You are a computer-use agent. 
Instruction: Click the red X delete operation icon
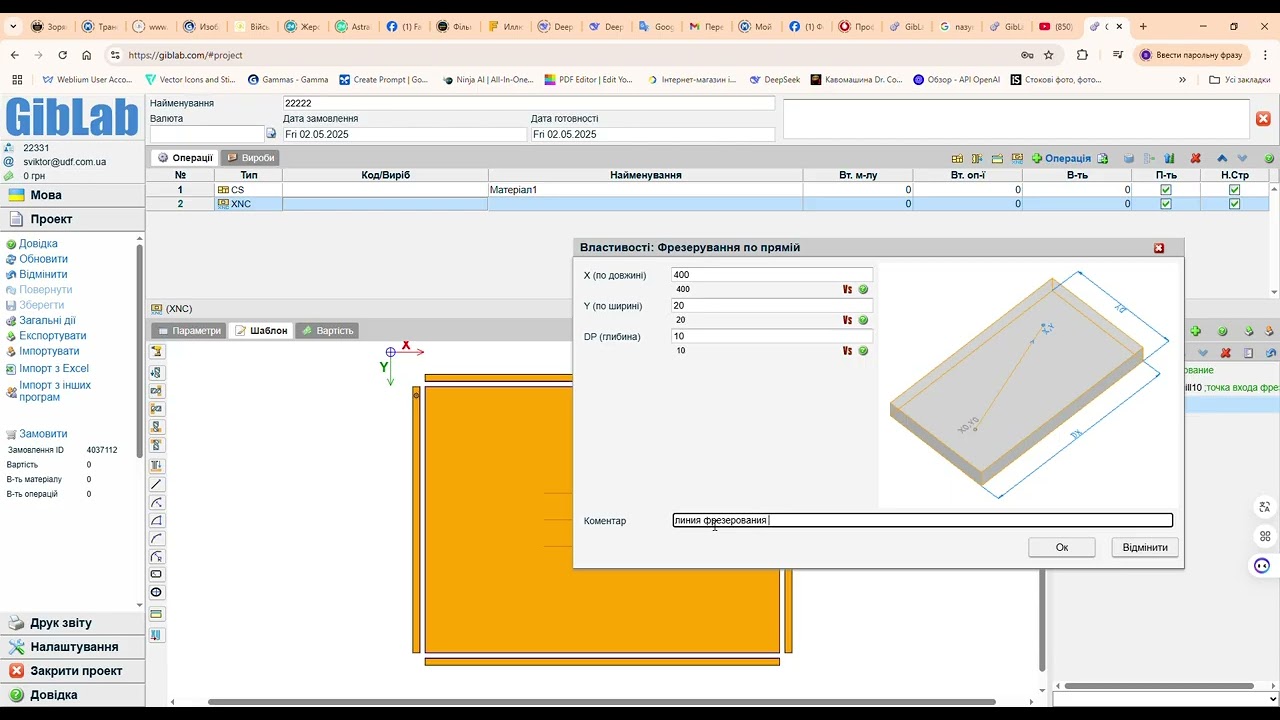(x=1195, y=158)
